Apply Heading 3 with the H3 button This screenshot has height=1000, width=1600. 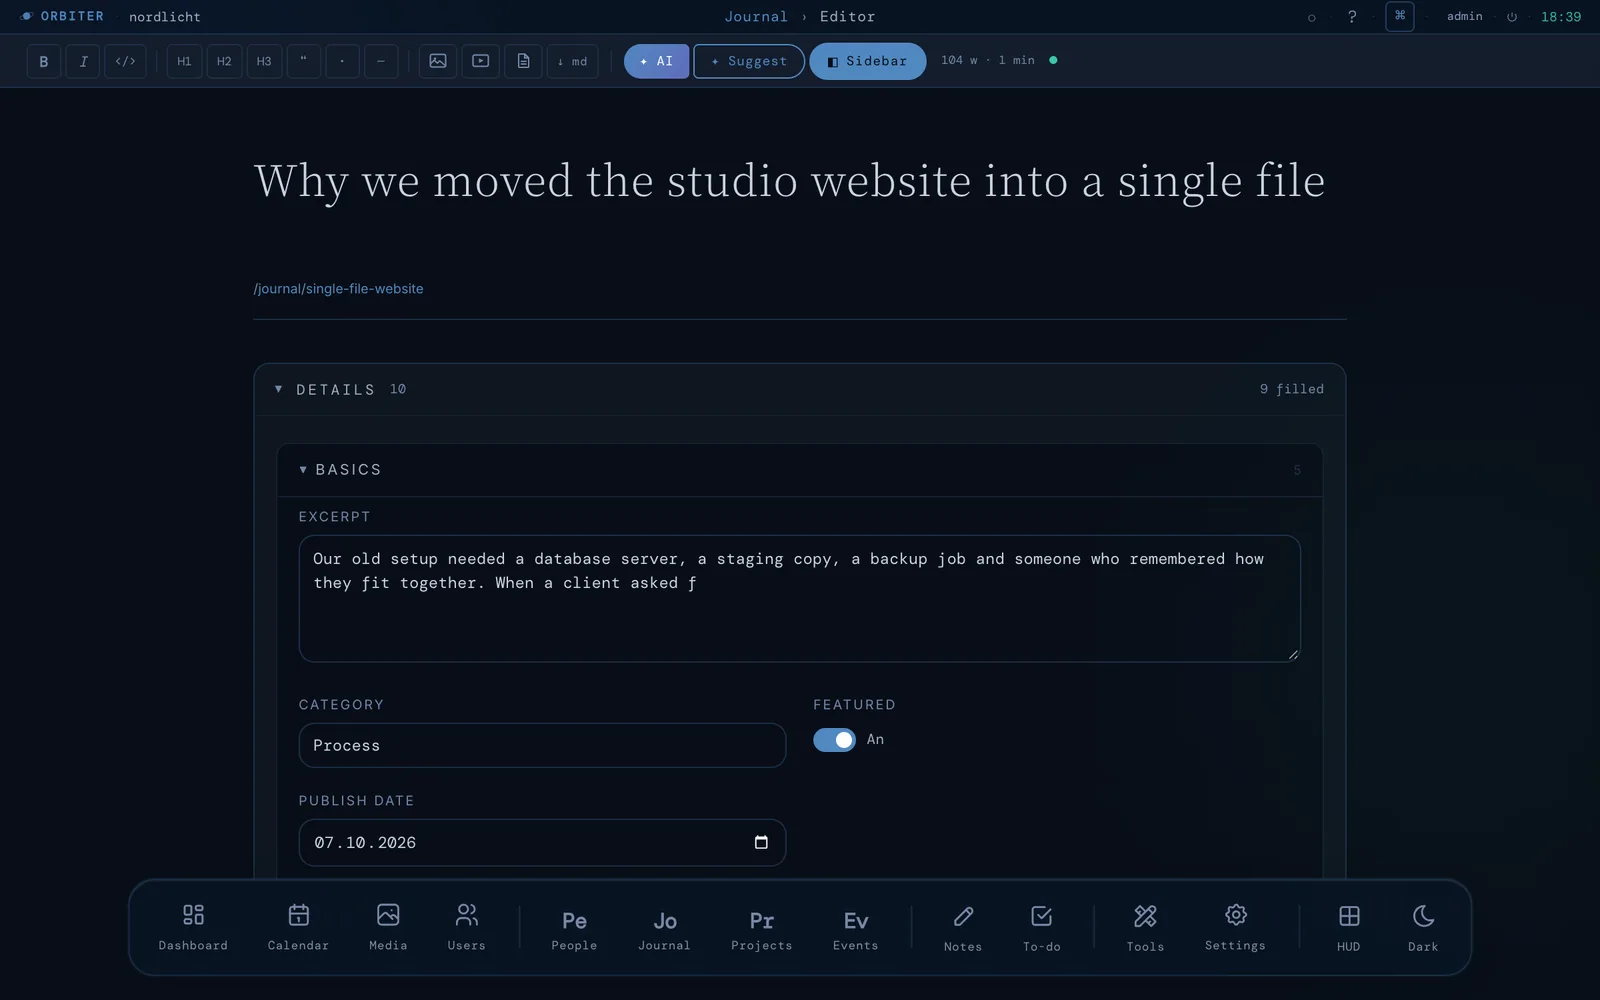point(264,61)
